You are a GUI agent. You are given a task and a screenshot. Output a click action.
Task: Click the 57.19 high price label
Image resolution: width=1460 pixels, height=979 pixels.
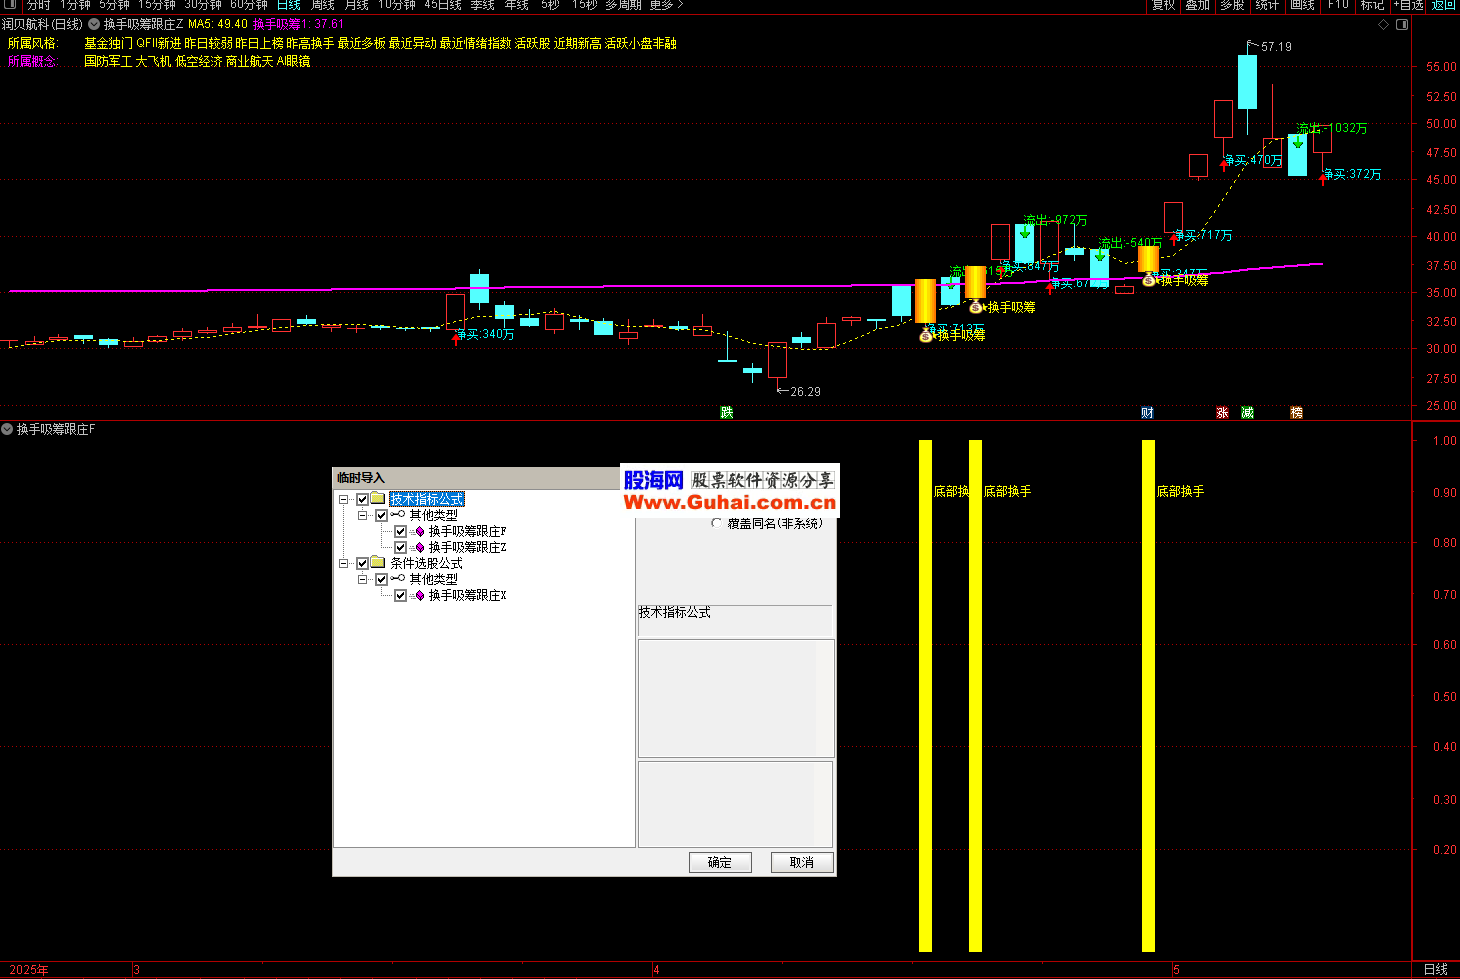point(1276,47)
